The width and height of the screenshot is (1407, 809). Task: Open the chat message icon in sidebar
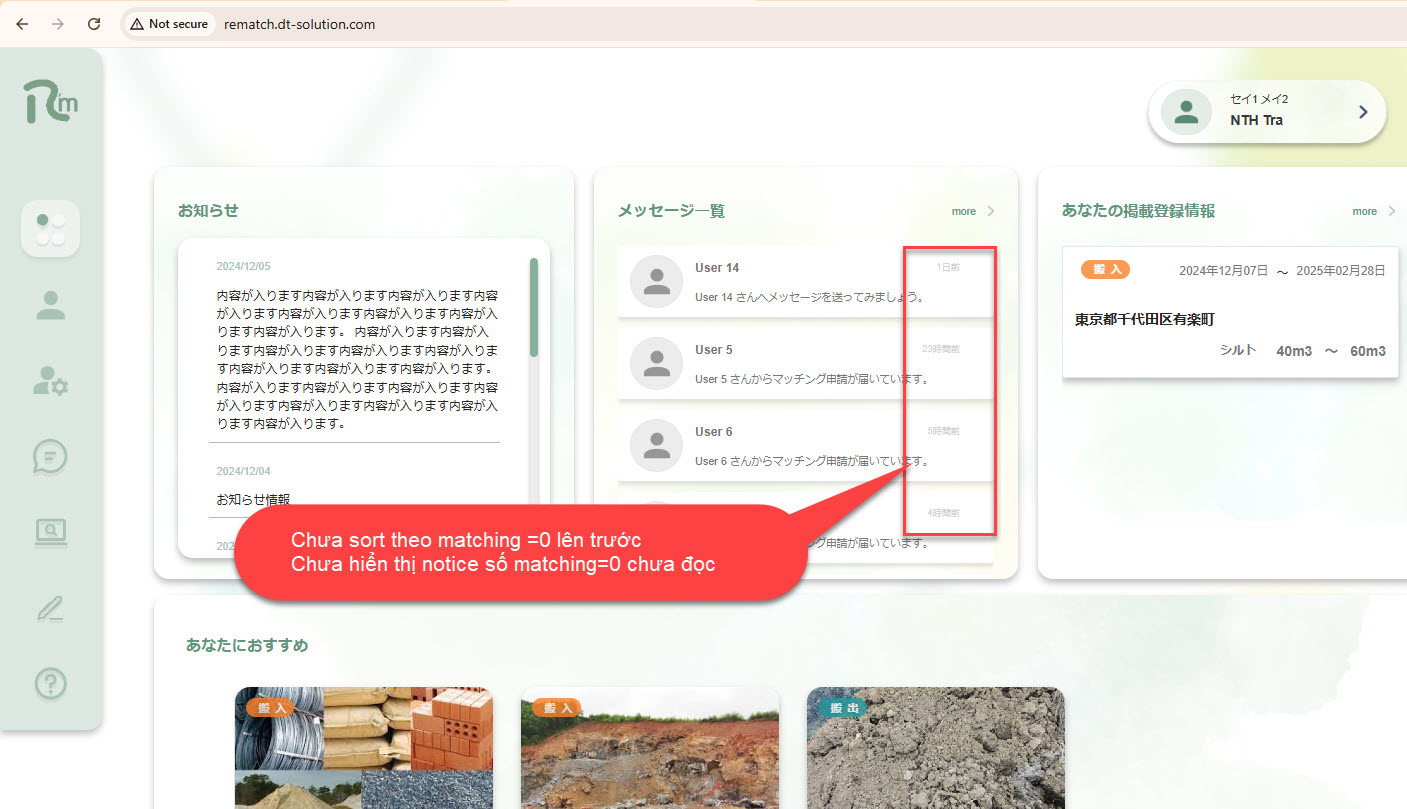(50, 457)
